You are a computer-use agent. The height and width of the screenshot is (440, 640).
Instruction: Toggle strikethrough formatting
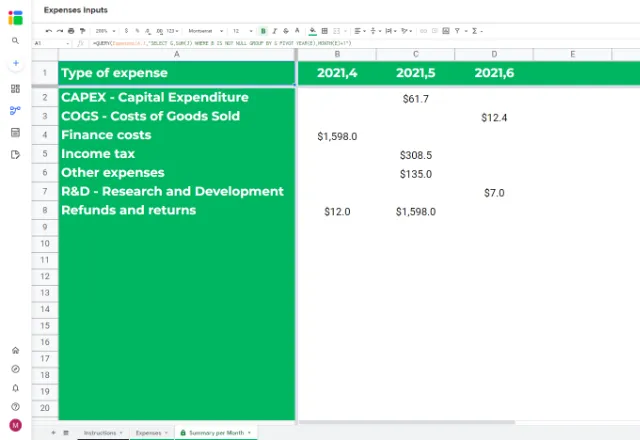(x=286, y=31)
